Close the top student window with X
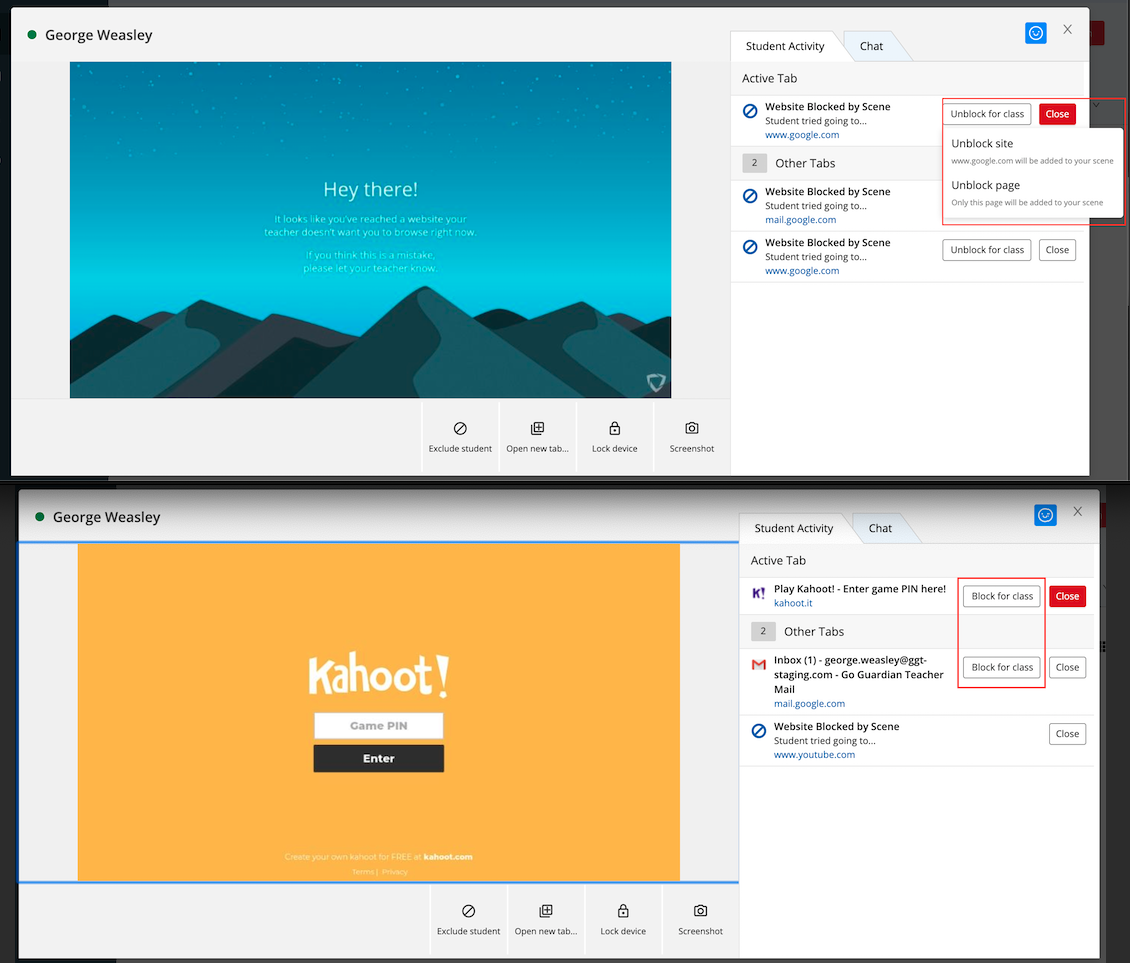 (x=1067, y=30)
